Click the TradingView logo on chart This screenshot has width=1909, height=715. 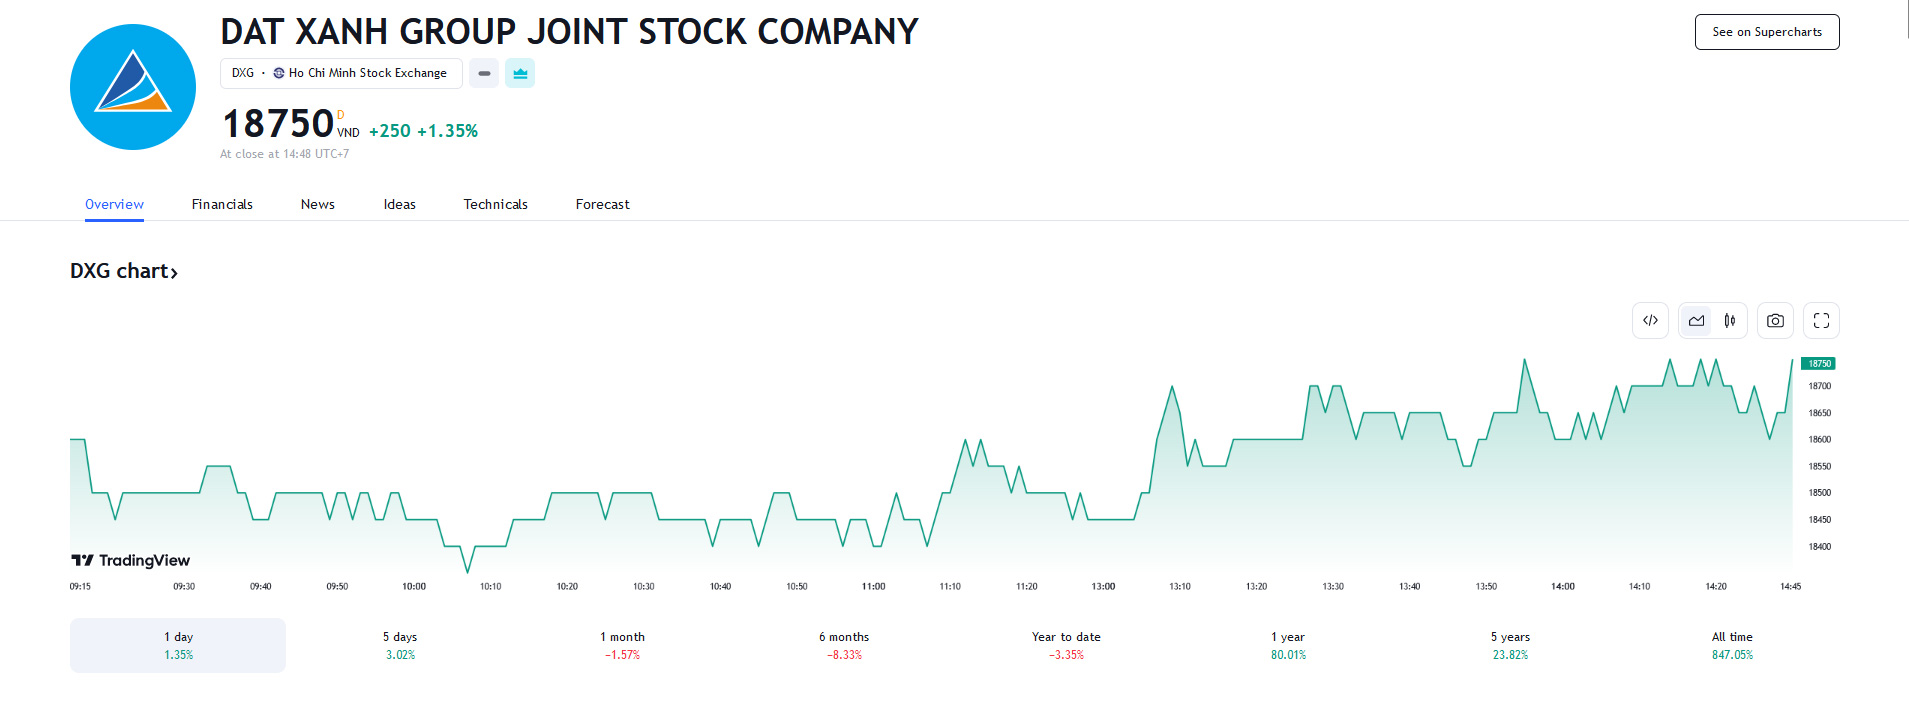point(131,560)
